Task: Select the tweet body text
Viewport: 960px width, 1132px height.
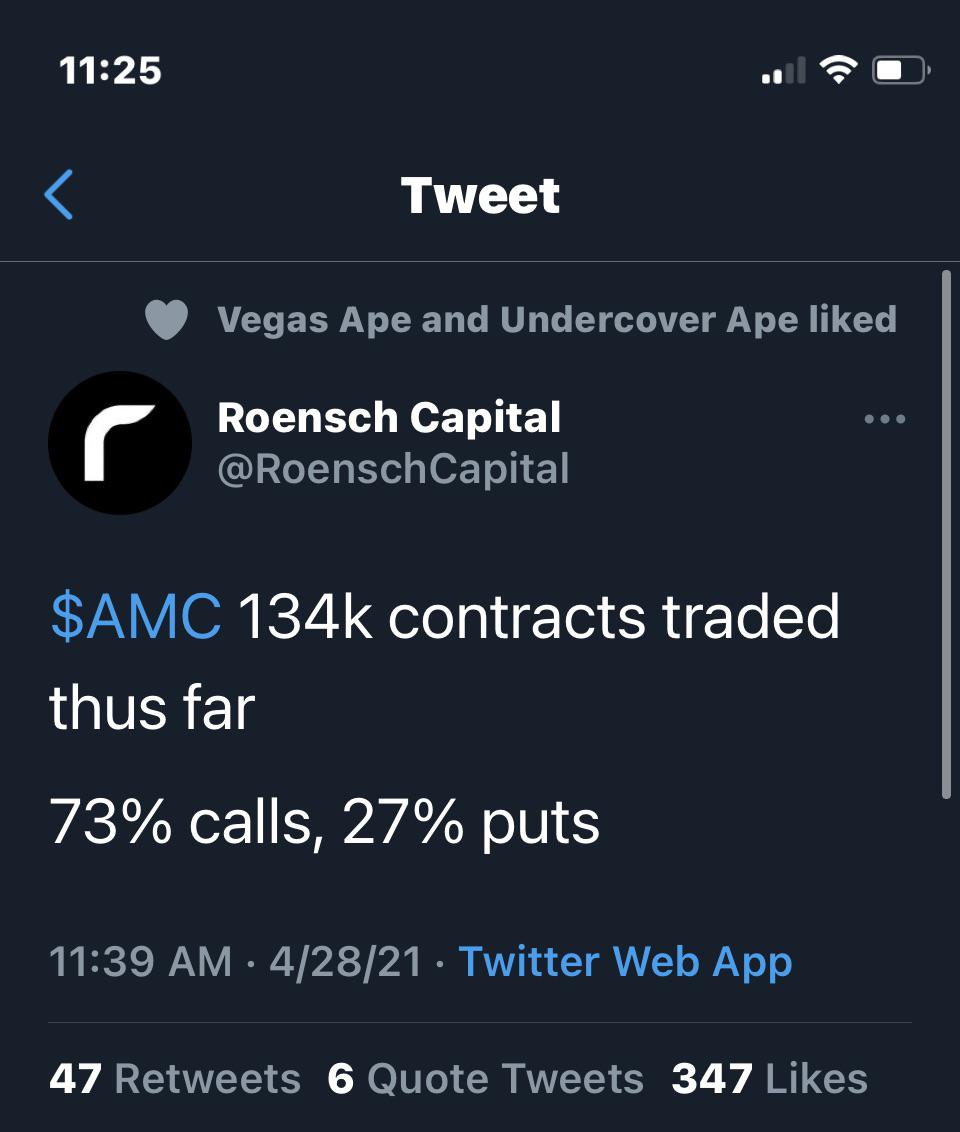Action: pyautogui.click(x=450, y=710)
